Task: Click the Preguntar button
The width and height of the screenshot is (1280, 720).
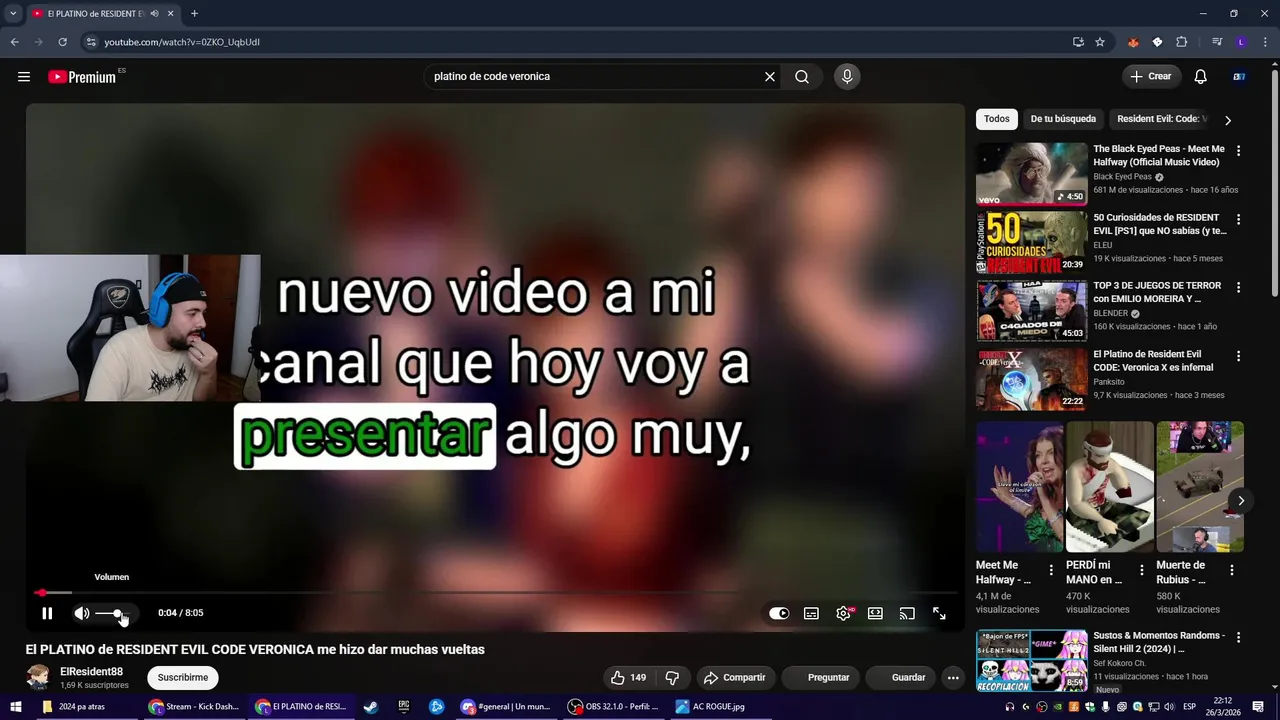Action: 821,677
